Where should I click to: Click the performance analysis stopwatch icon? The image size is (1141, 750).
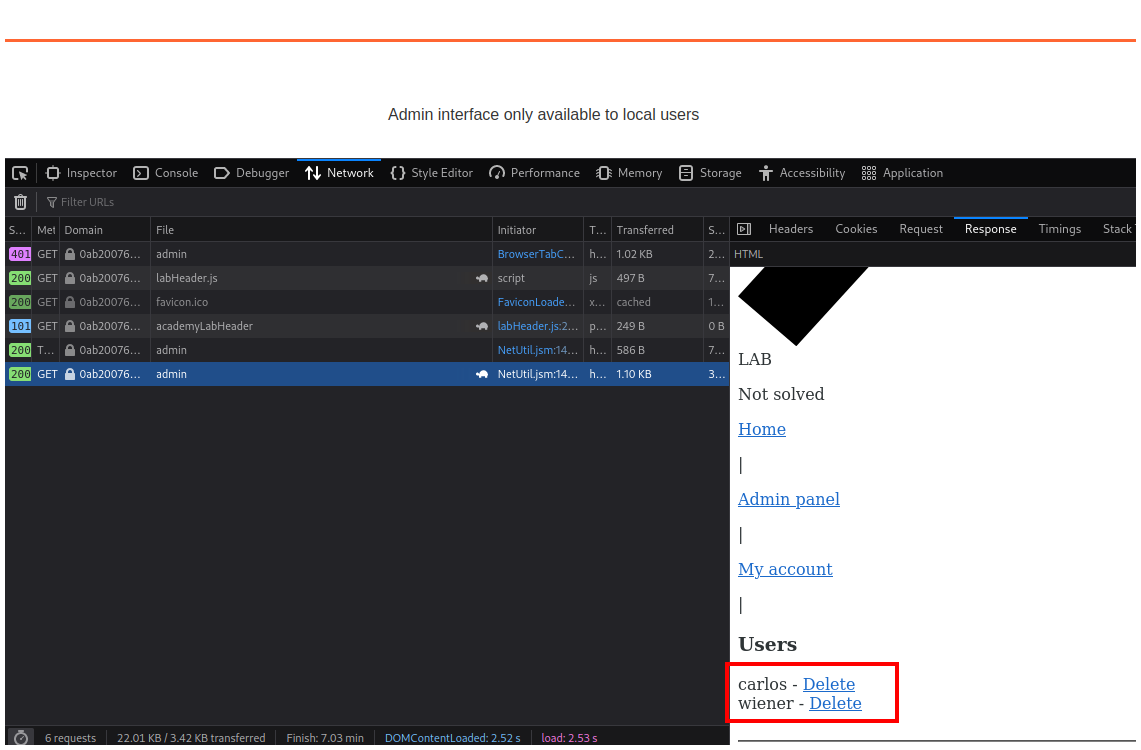[20, 738]
